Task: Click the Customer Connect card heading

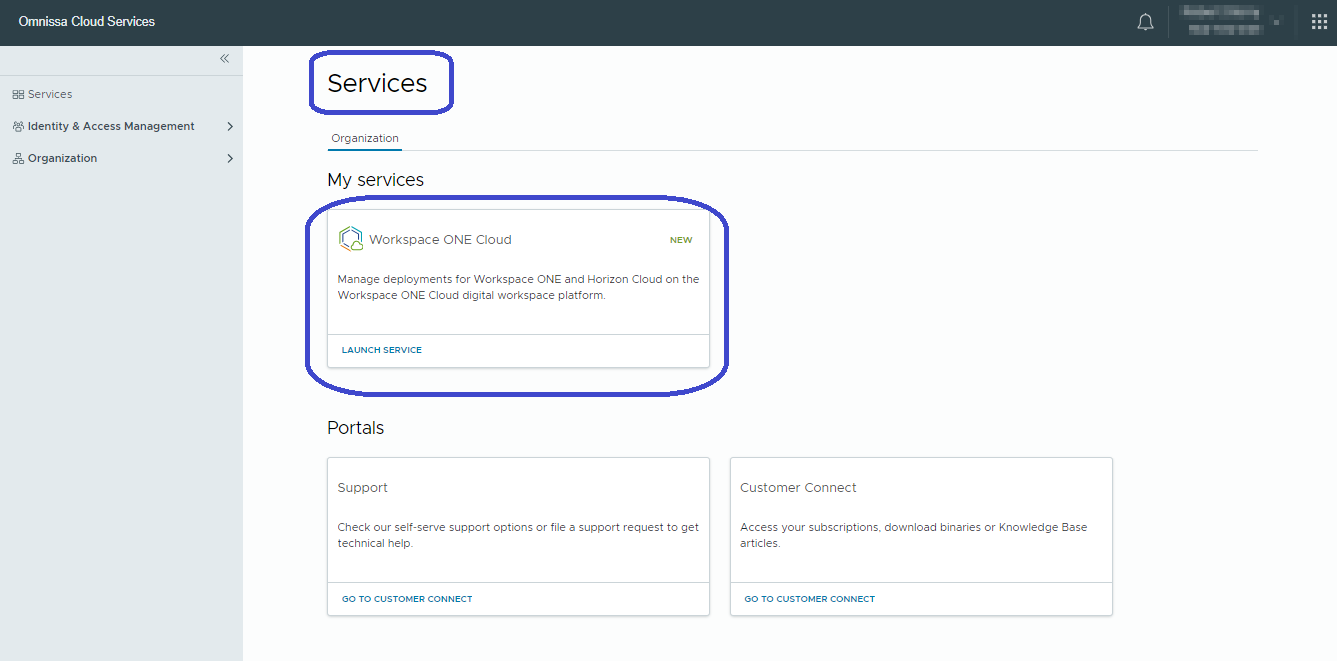Action: (x=798, y=488)
